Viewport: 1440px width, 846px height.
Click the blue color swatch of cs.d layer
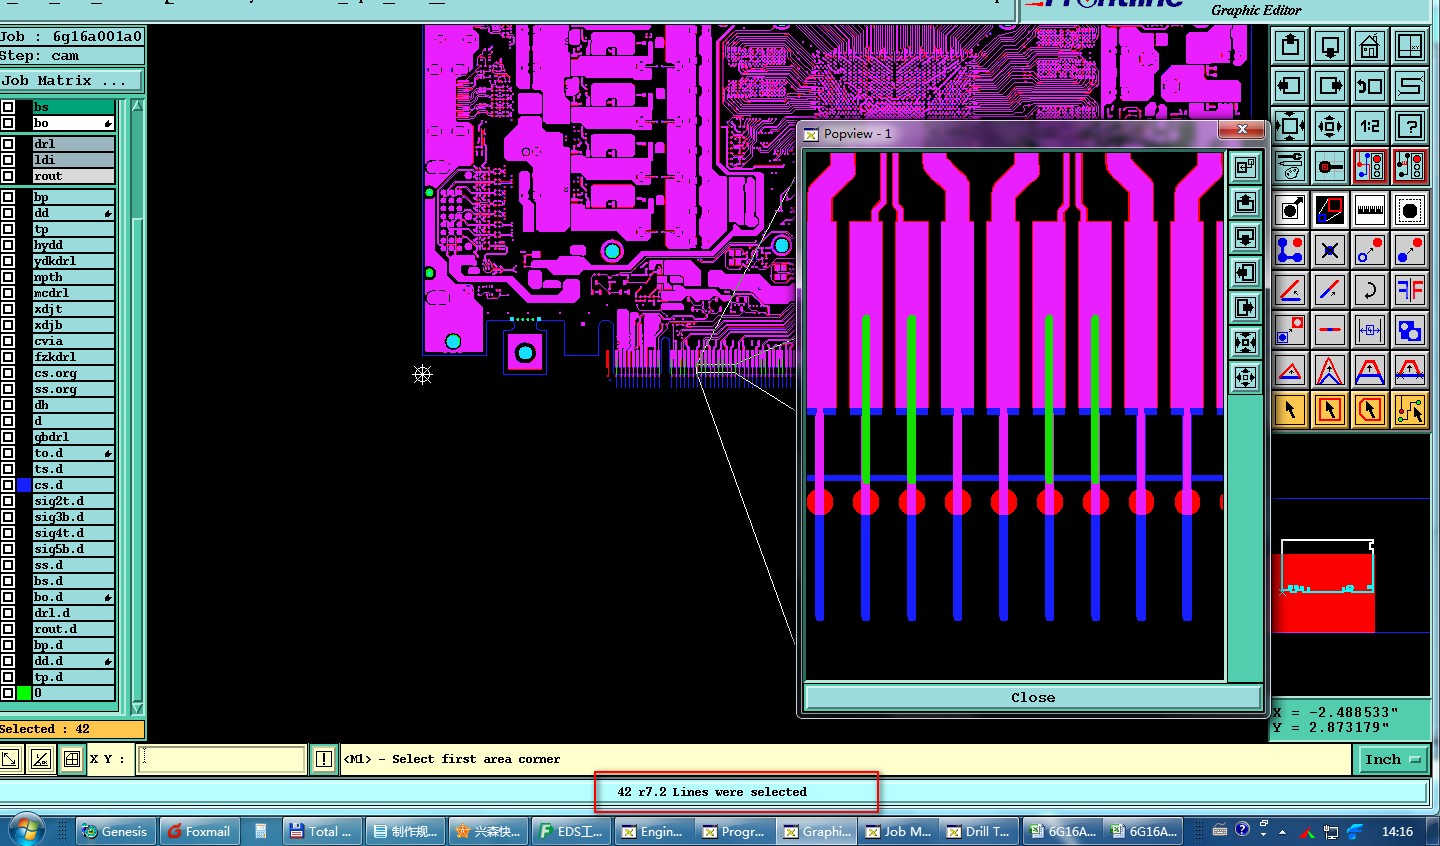(24, 485)
